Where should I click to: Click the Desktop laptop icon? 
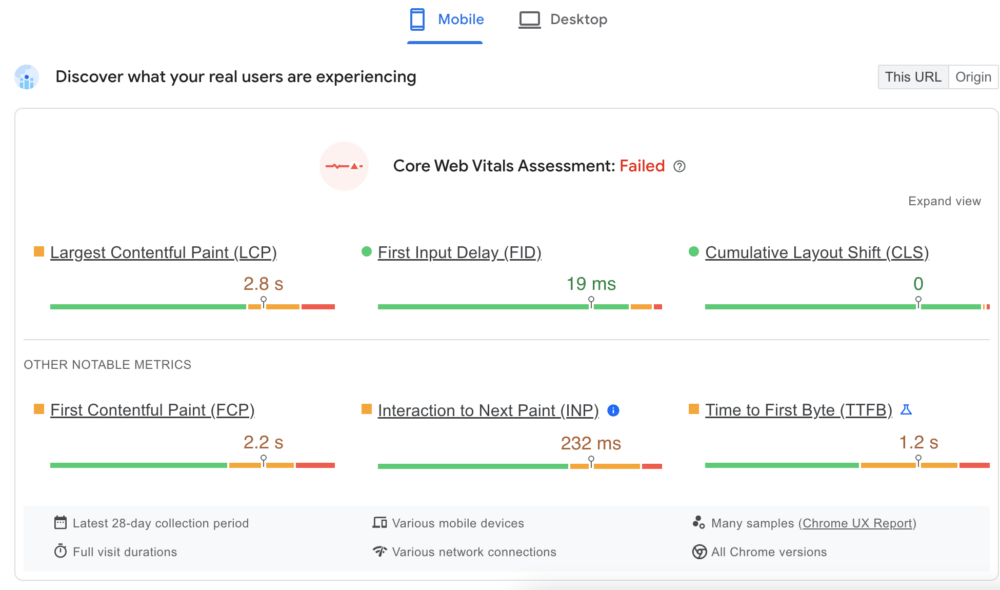coord(528,18)
